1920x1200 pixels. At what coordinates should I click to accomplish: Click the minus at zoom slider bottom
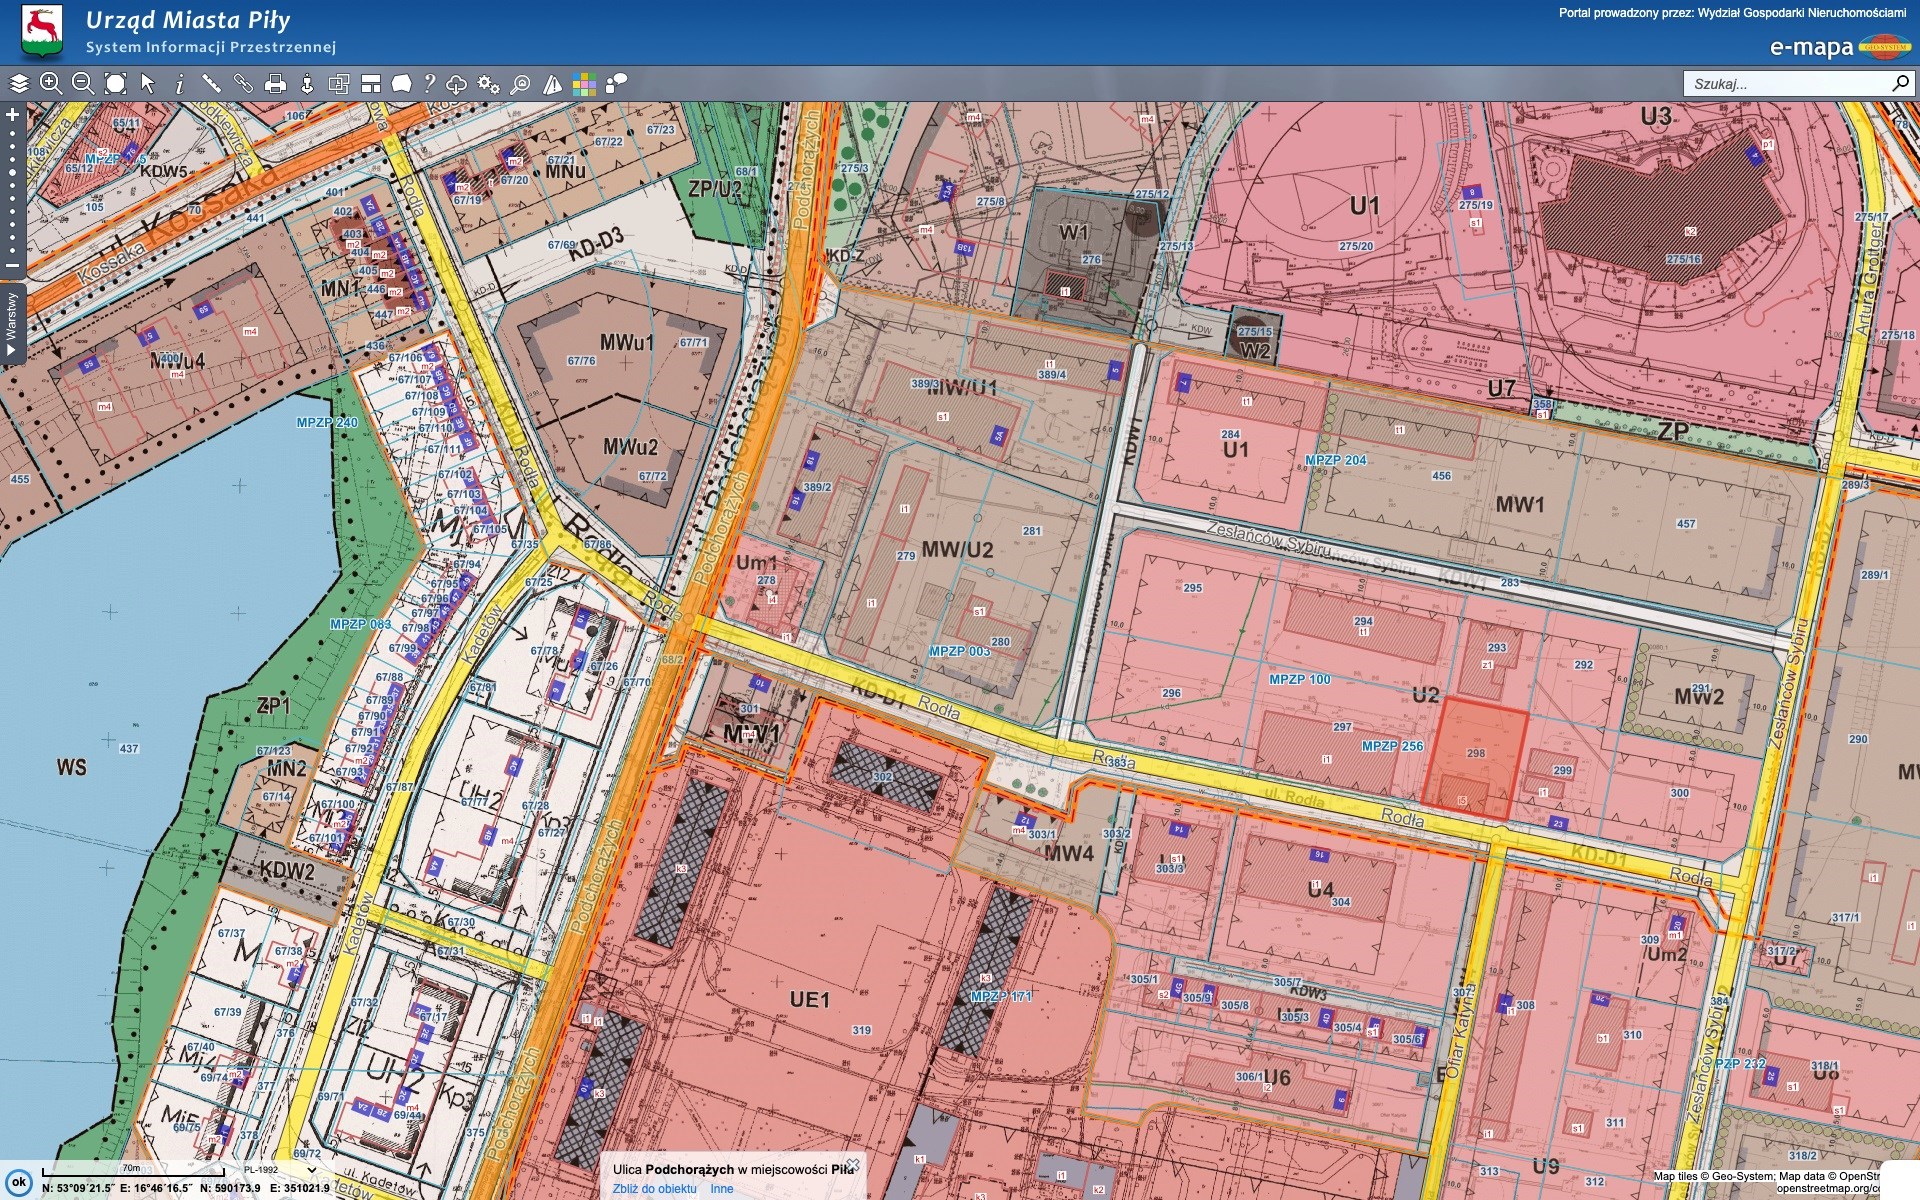13,266
